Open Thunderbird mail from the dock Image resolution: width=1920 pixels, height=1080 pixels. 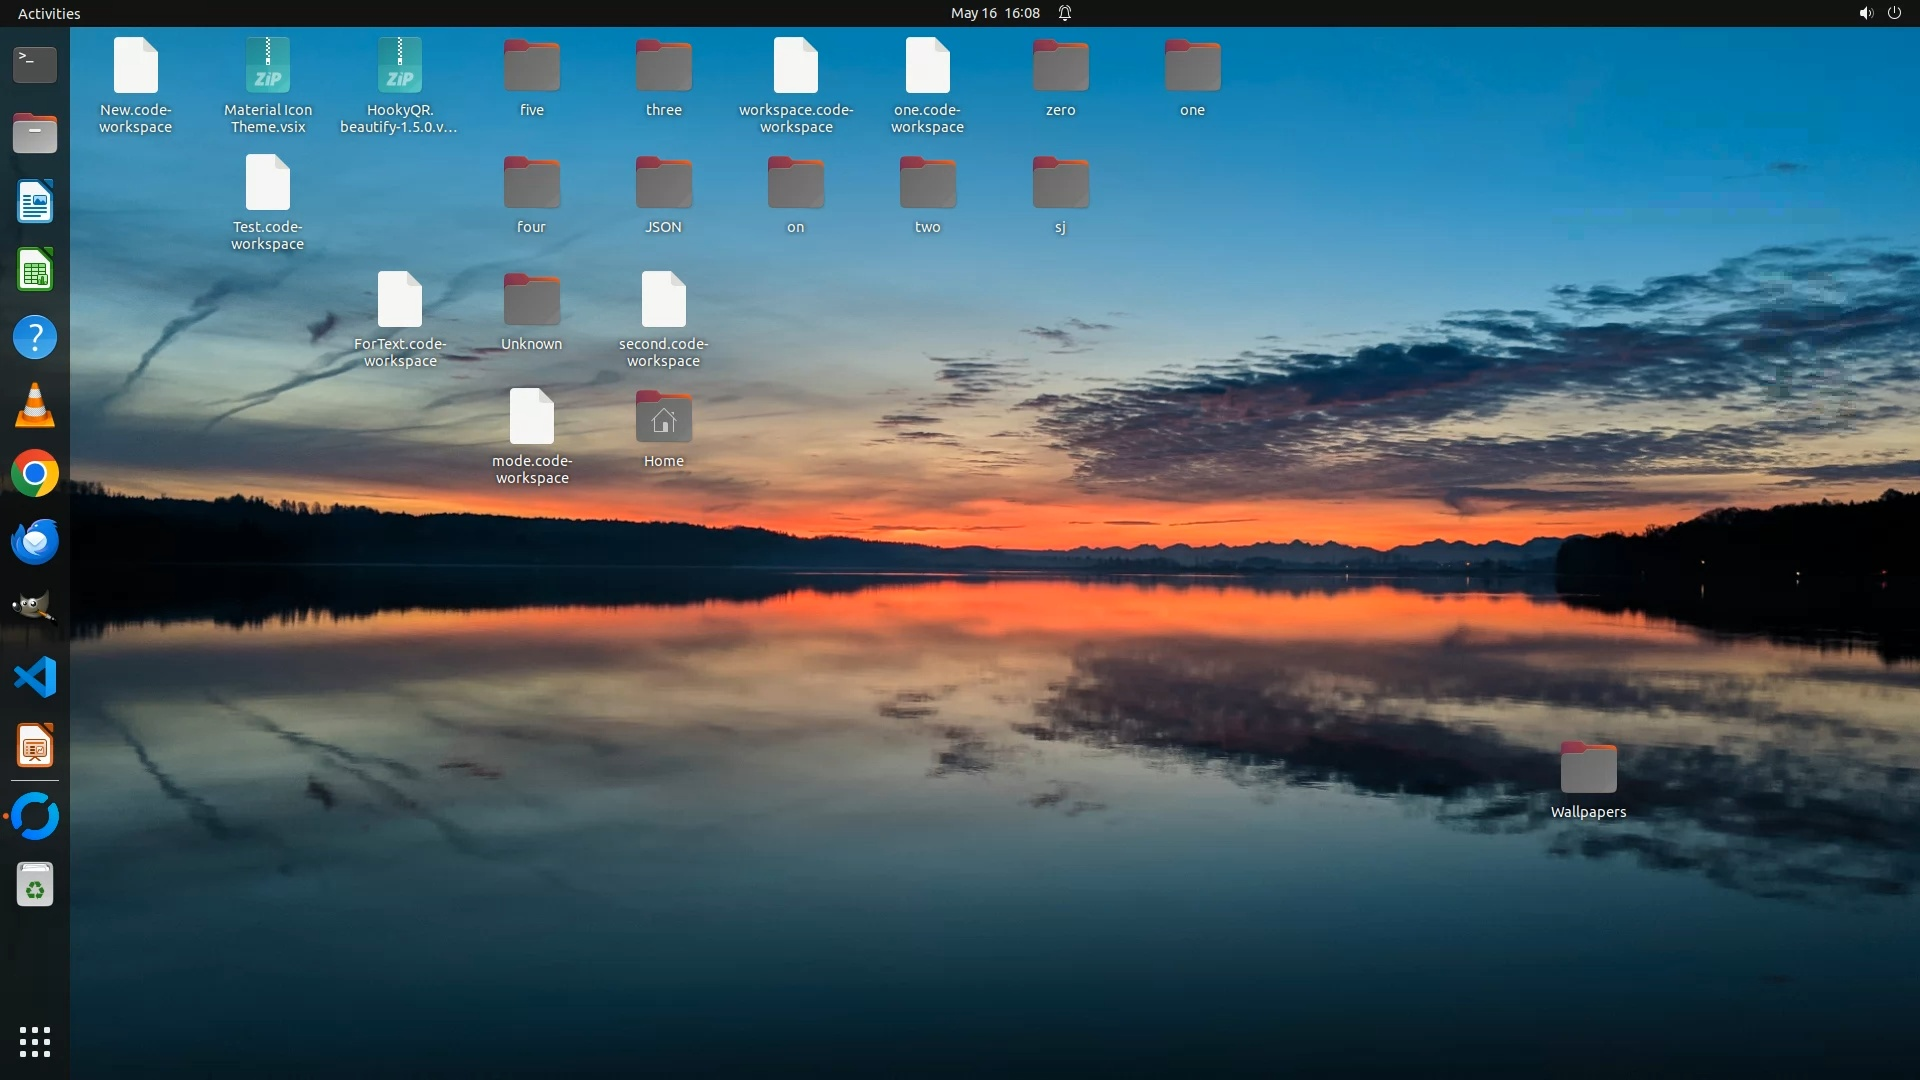click(35, 542)
